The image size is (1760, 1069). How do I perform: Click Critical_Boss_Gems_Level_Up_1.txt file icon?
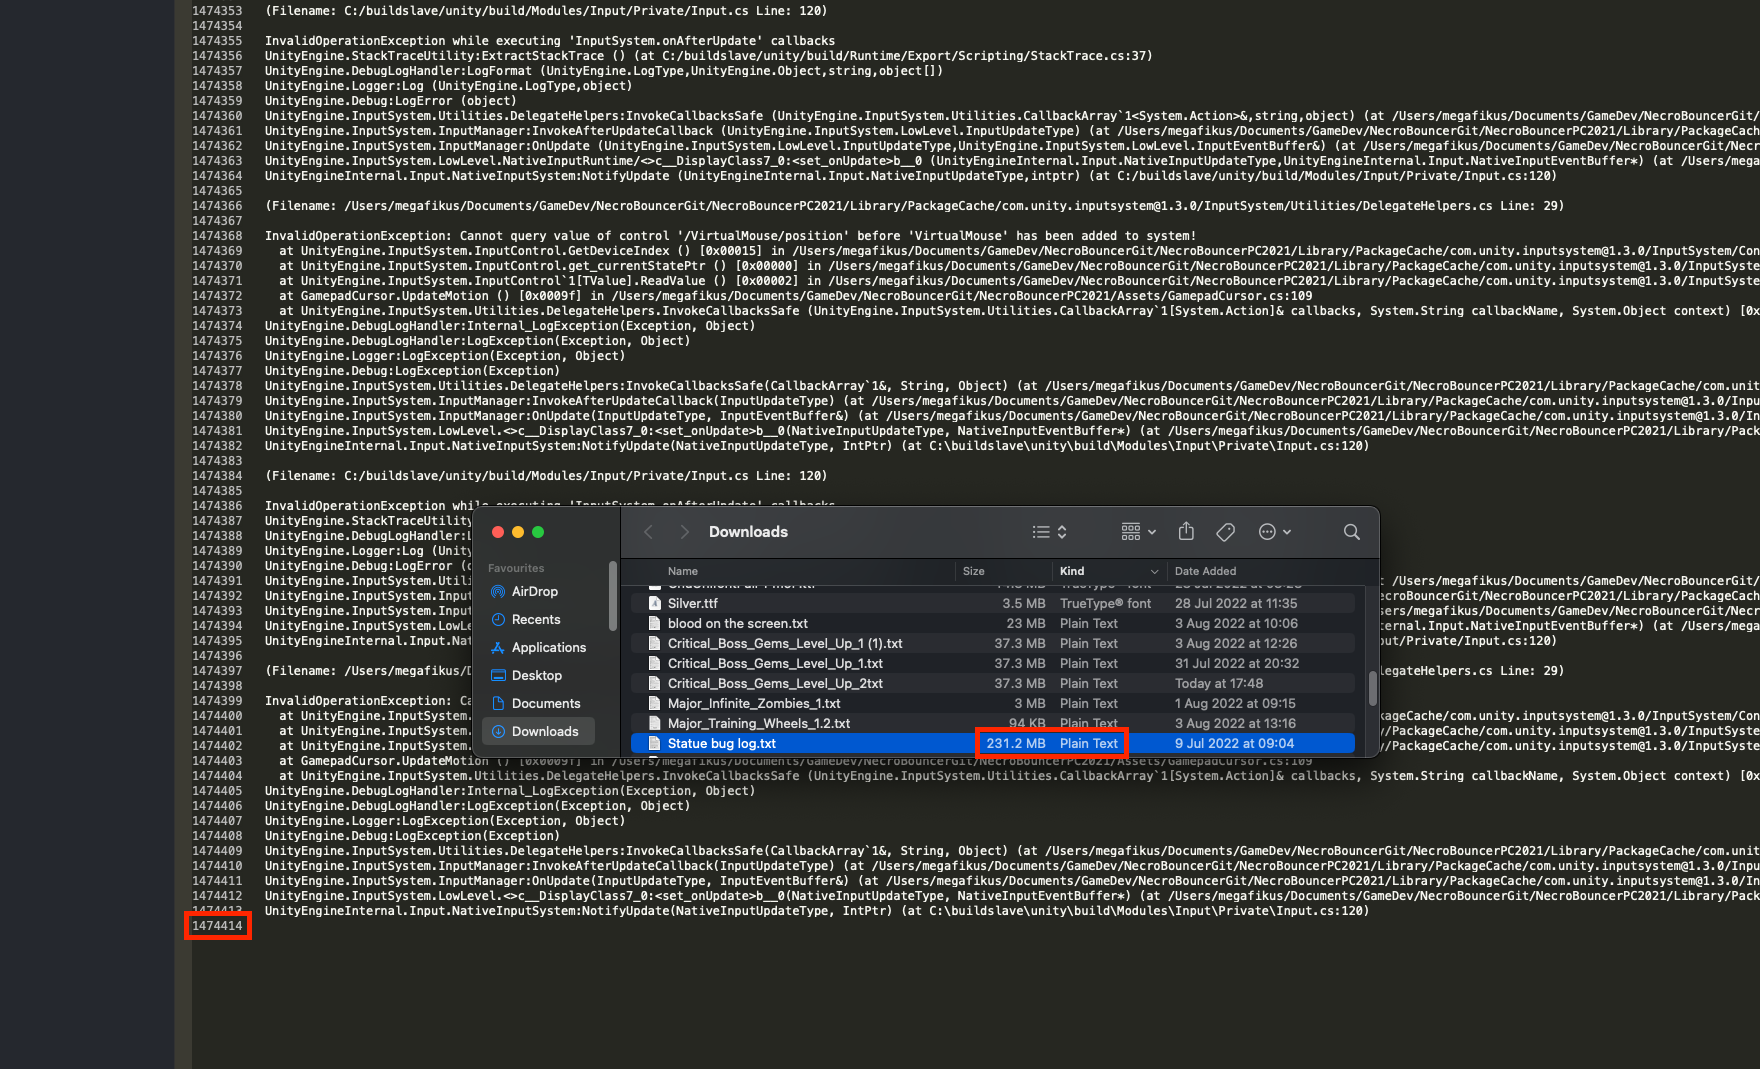click(x=655, y=664)
